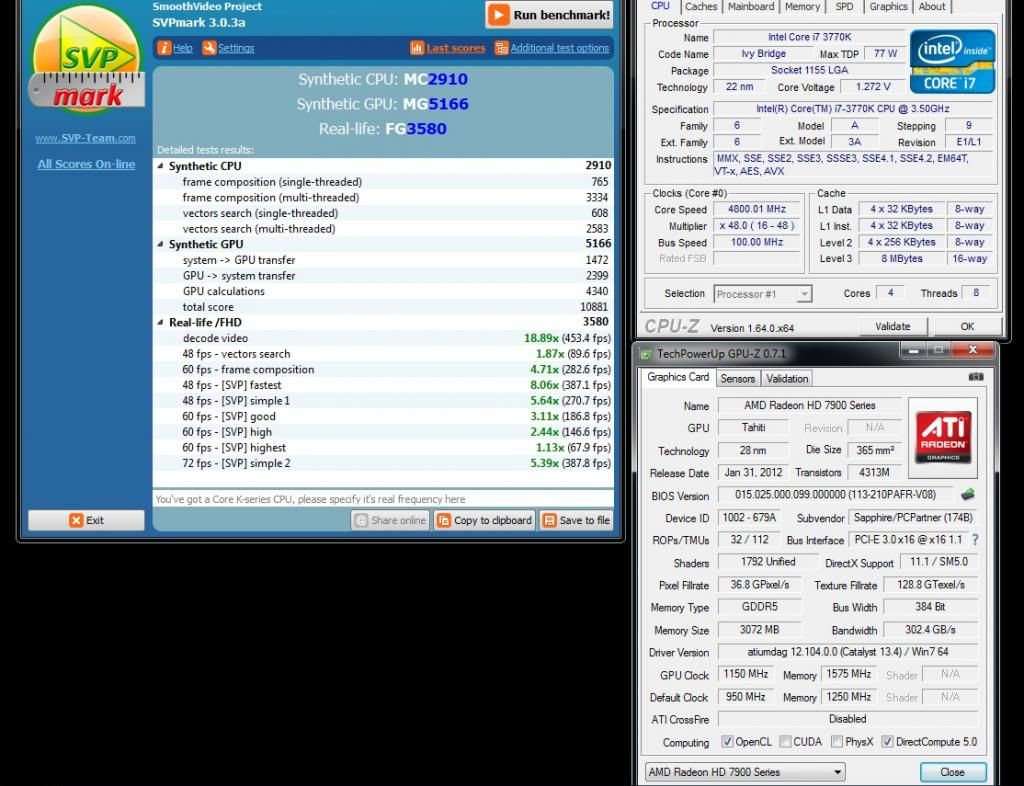This screenshot has height=786, width=1024.
Task: Click the BIOS save chip icon
Action: click(967, 495)
